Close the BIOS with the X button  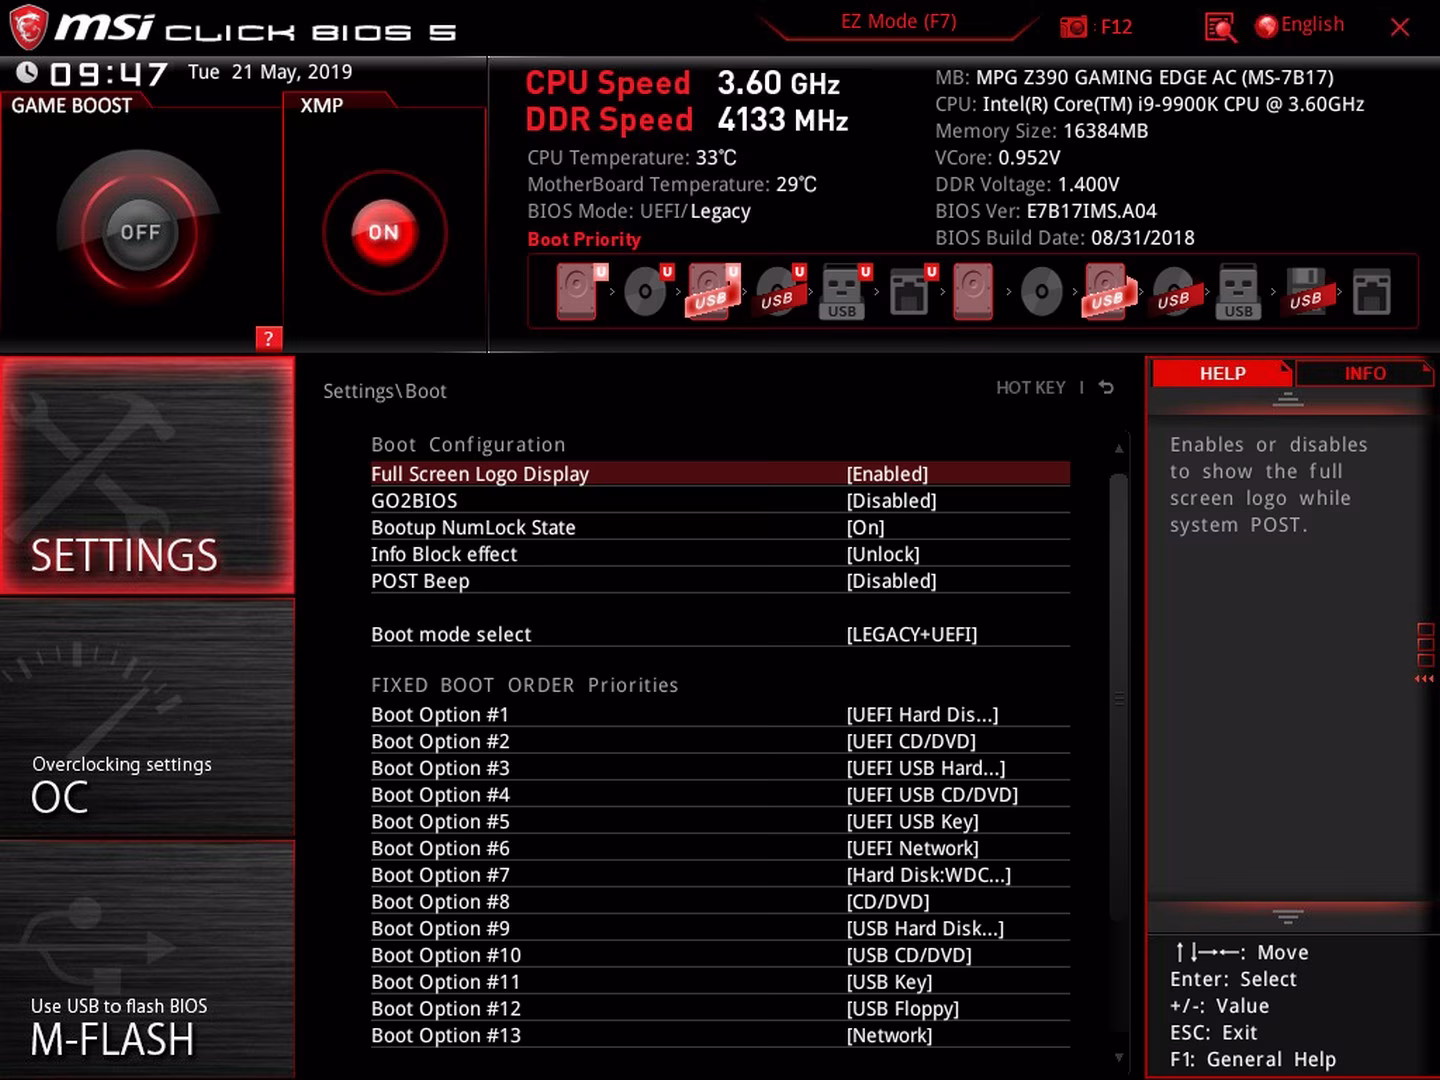pos(1400,27)
